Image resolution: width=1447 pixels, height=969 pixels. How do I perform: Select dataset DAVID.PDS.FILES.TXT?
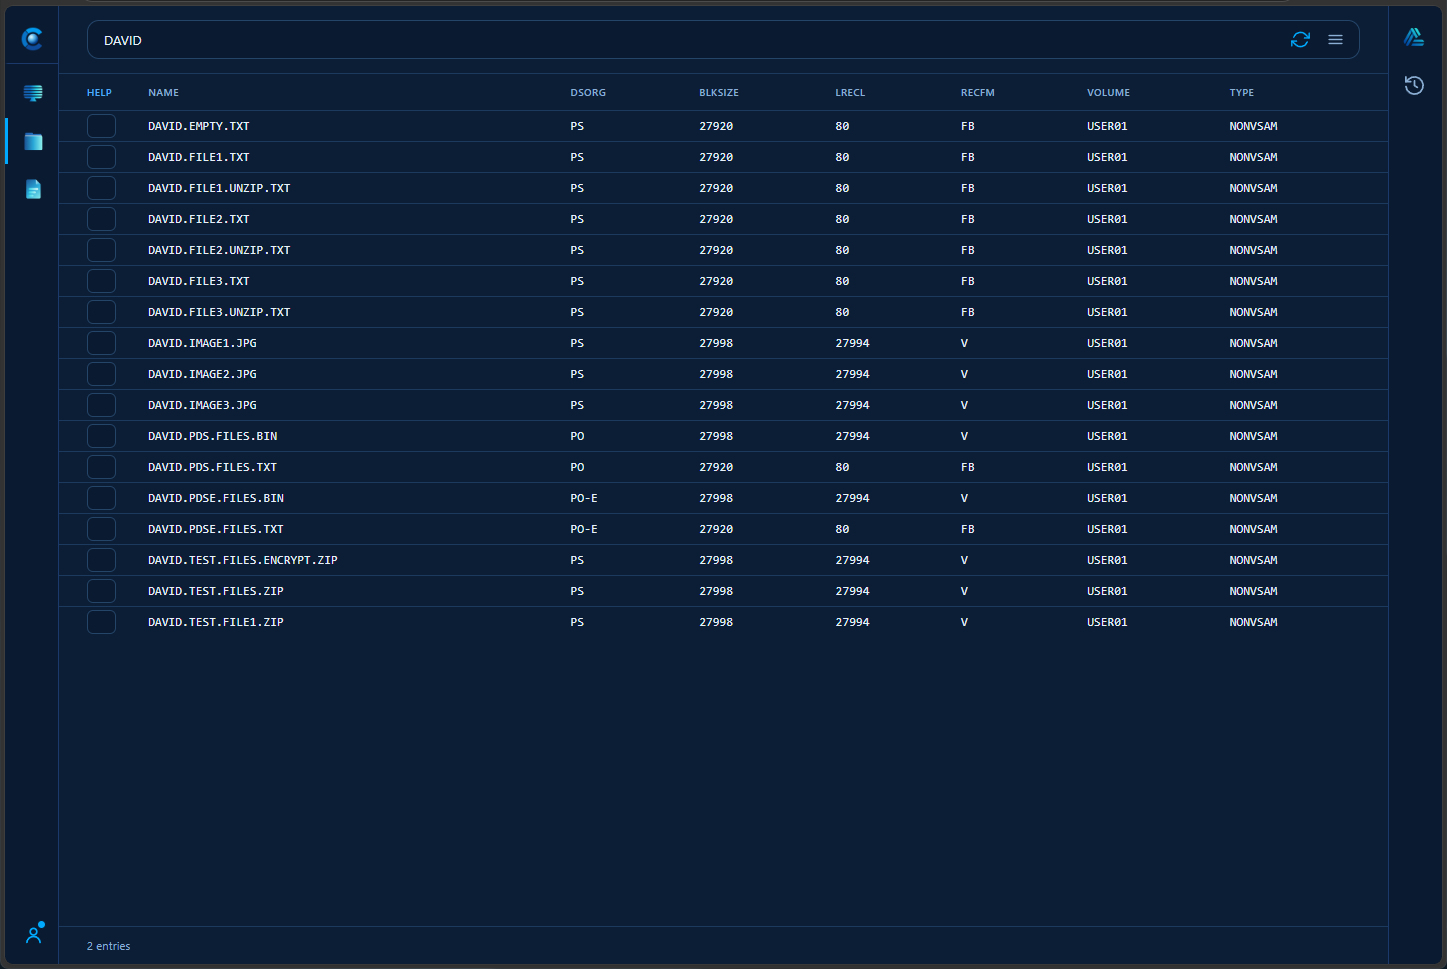212,467
